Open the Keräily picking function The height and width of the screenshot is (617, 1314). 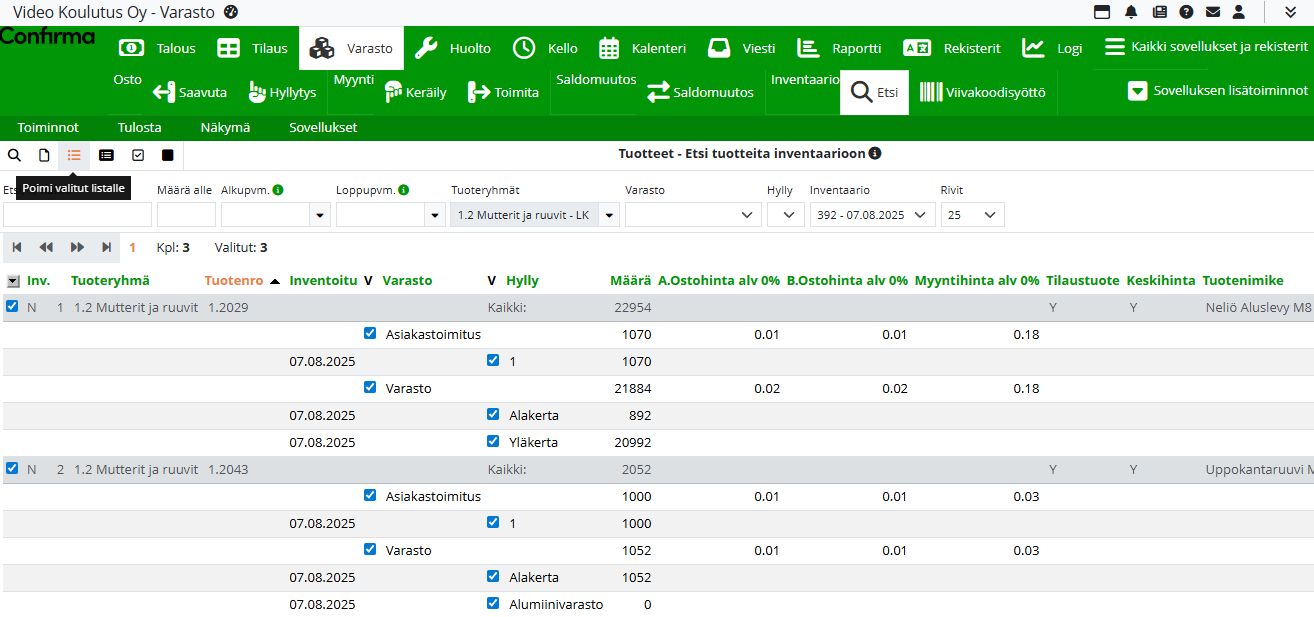[415, 92]
